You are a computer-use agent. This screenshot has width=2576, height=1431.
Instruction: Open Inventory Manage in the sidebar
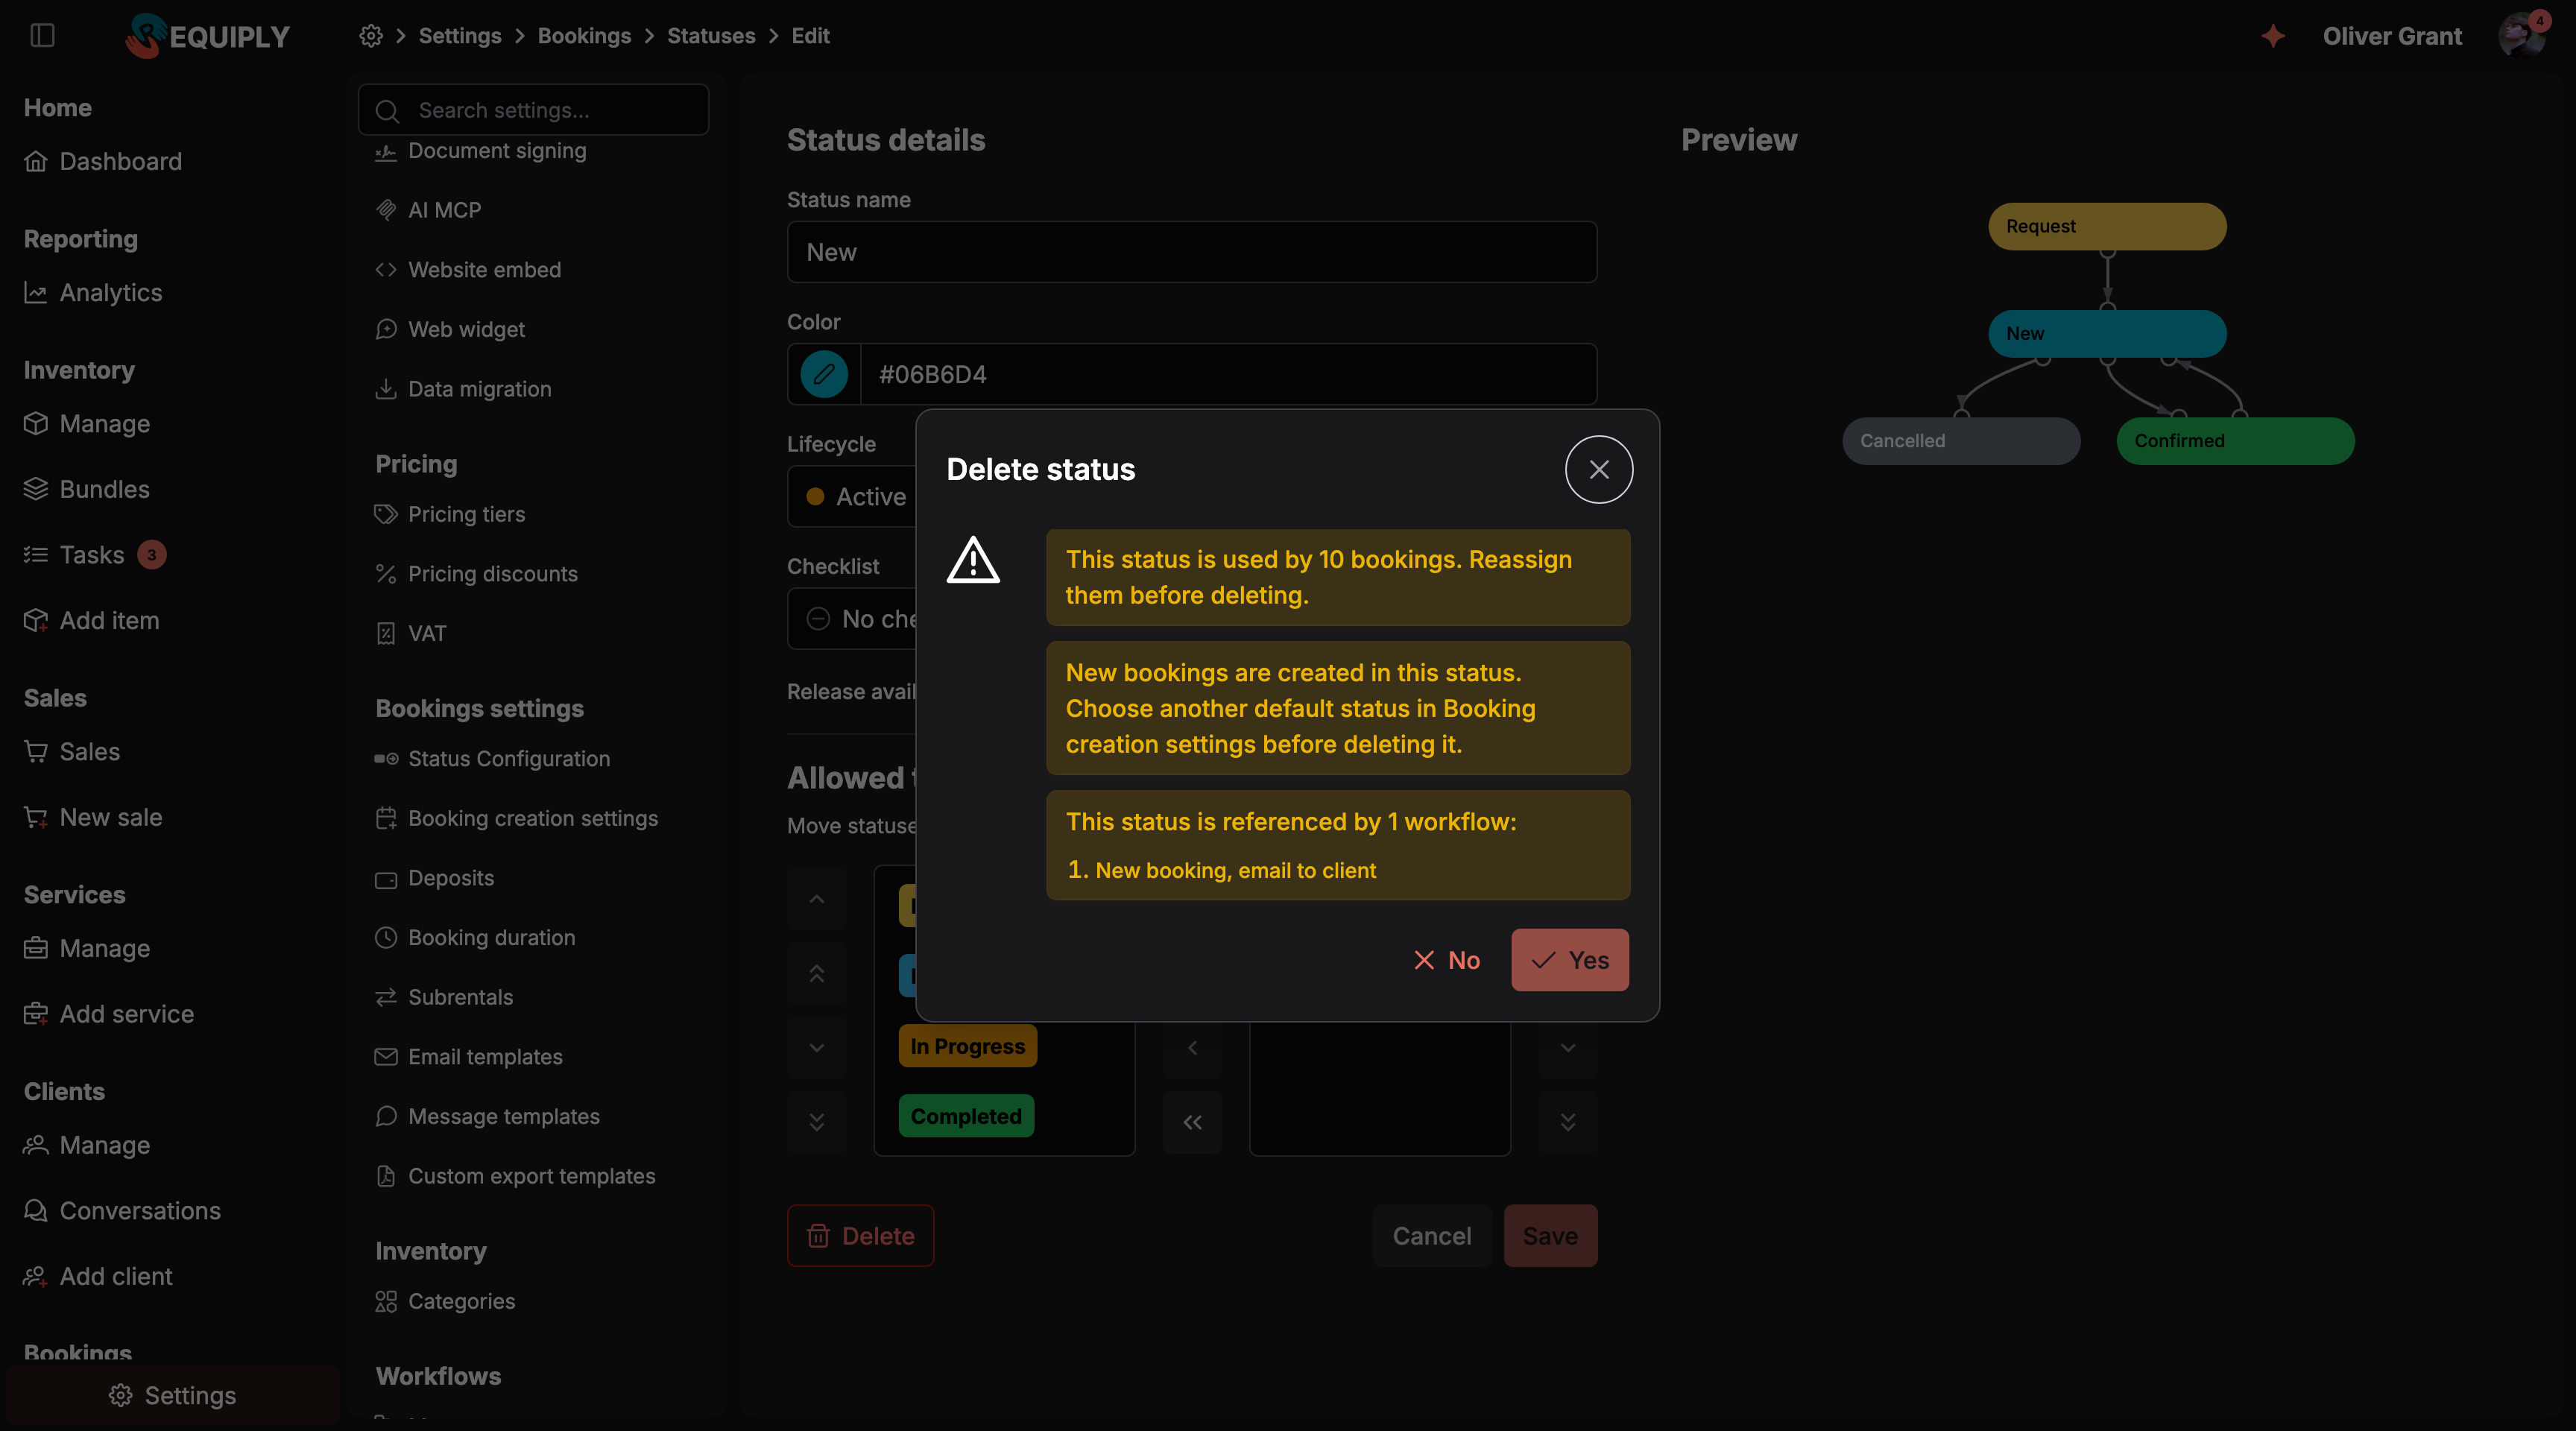[87, 423]
